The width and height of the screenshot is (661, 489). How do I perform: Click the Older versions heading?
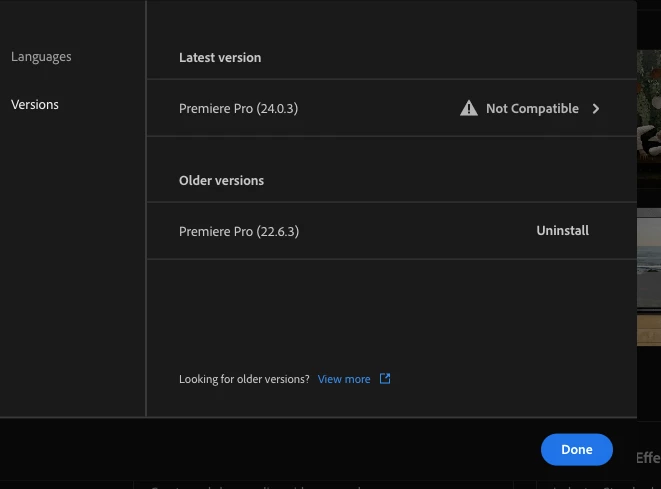point(221,180)
